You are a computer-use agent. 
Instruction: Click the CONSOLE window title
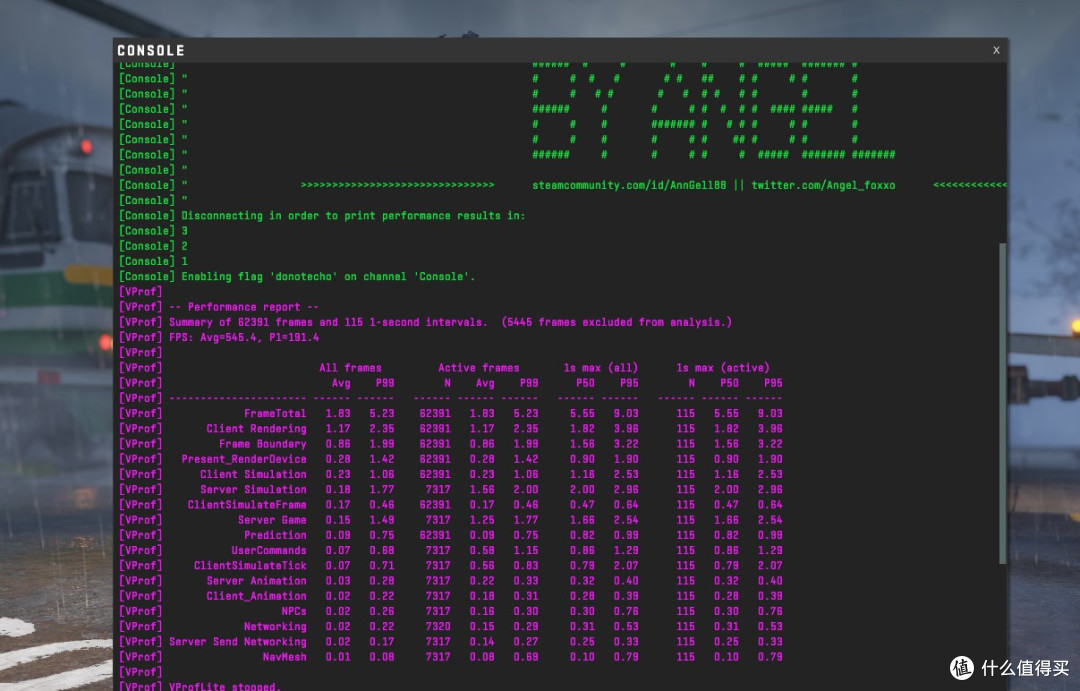tap(151, 50)
